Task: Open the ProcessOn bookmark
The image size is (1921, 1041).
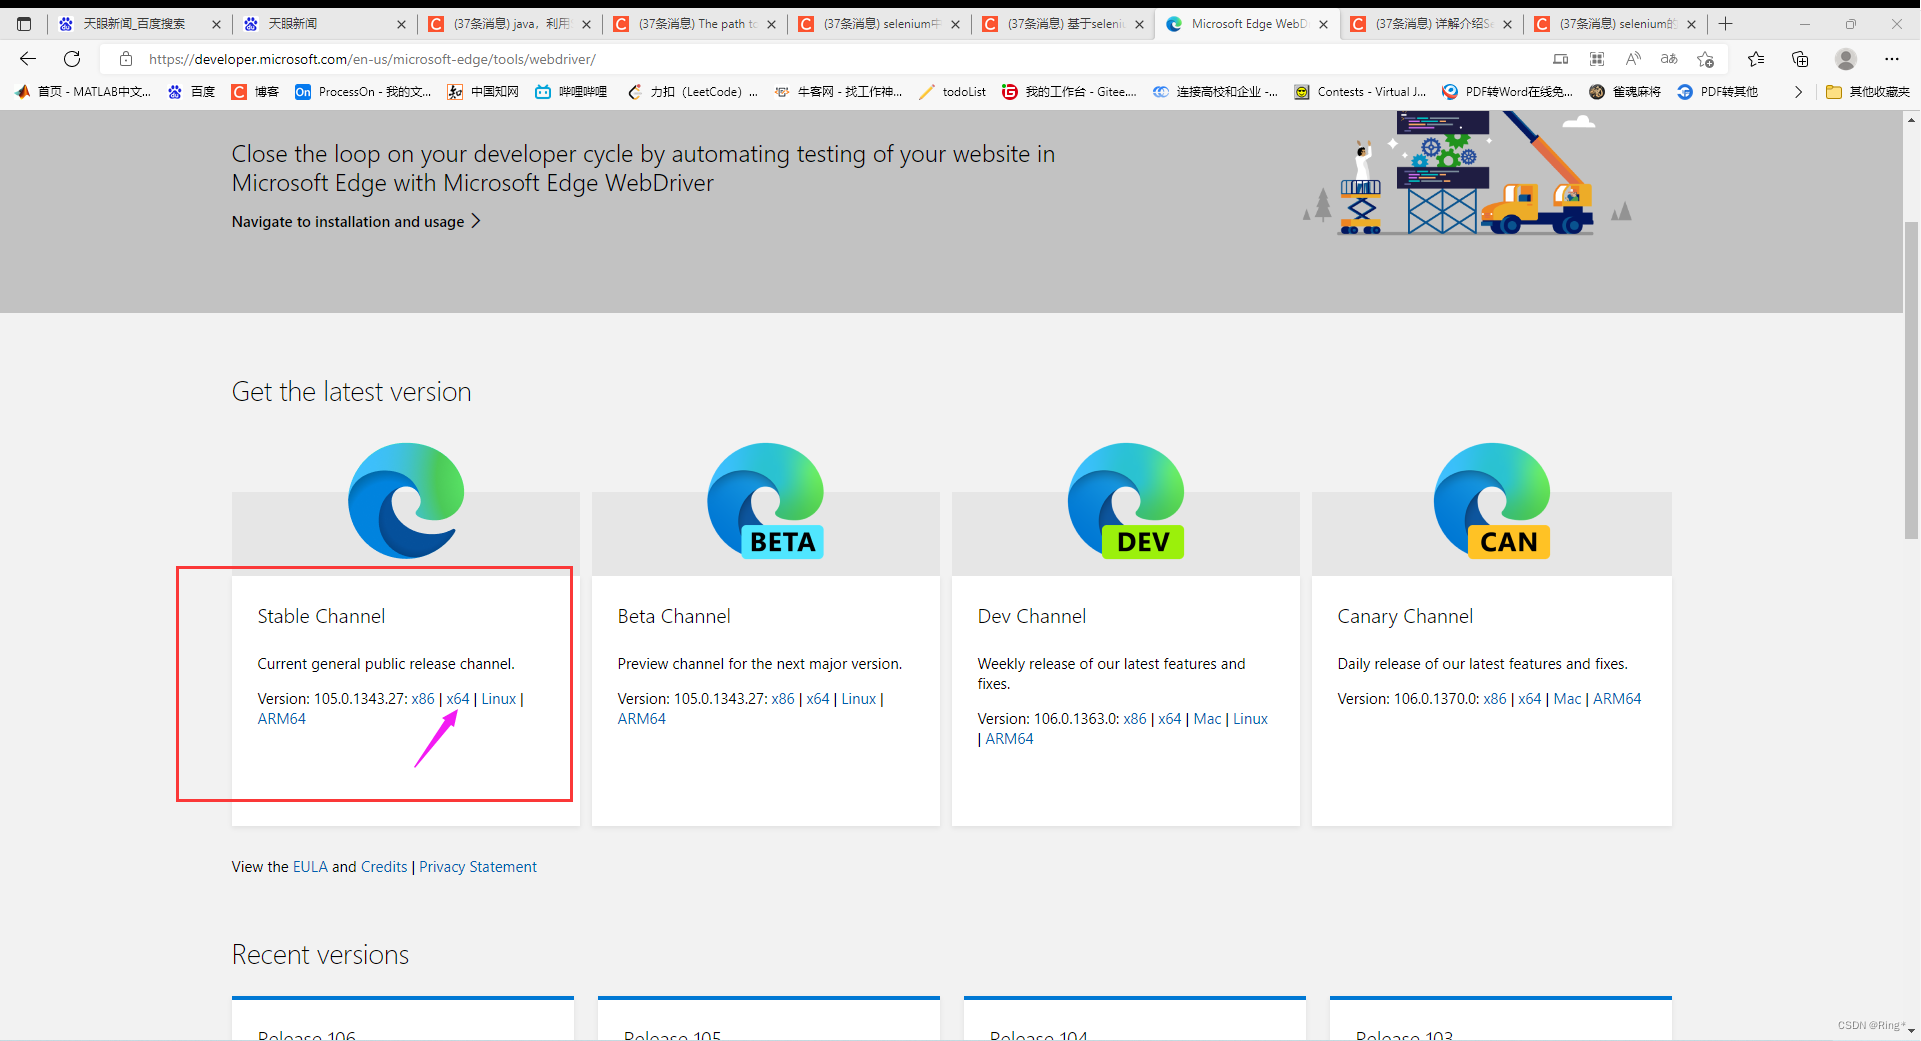Action: click(363, 92)
